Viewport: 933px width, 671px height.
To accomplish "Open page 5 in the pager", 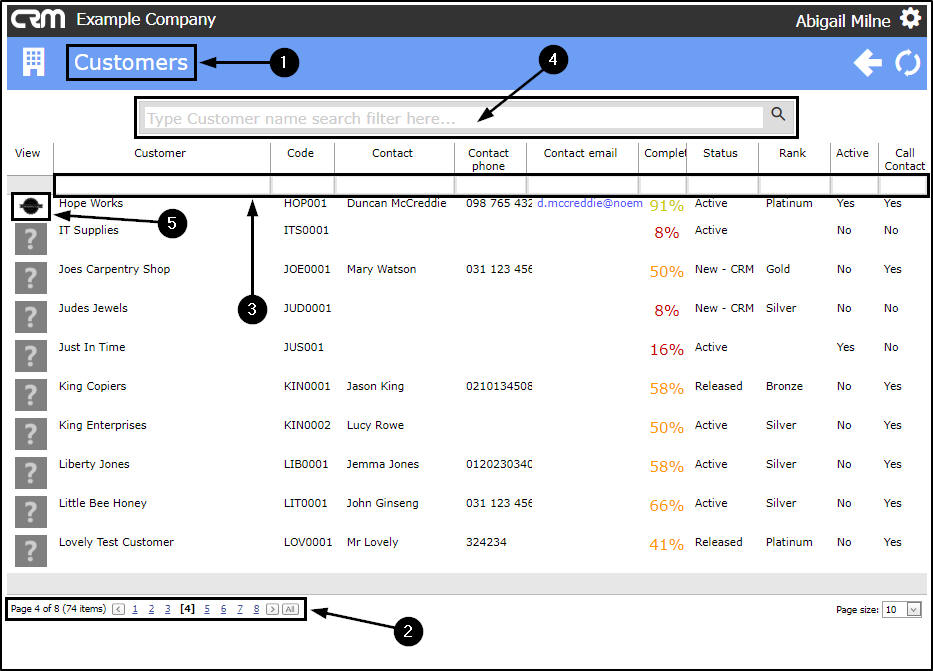I will coord(207,609).
